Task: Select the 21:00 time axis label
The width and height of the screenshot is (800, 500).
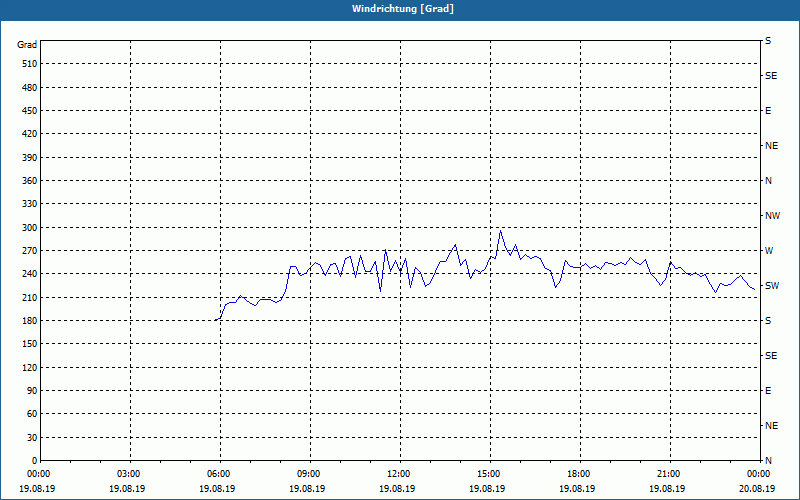Action: point(667,474)
